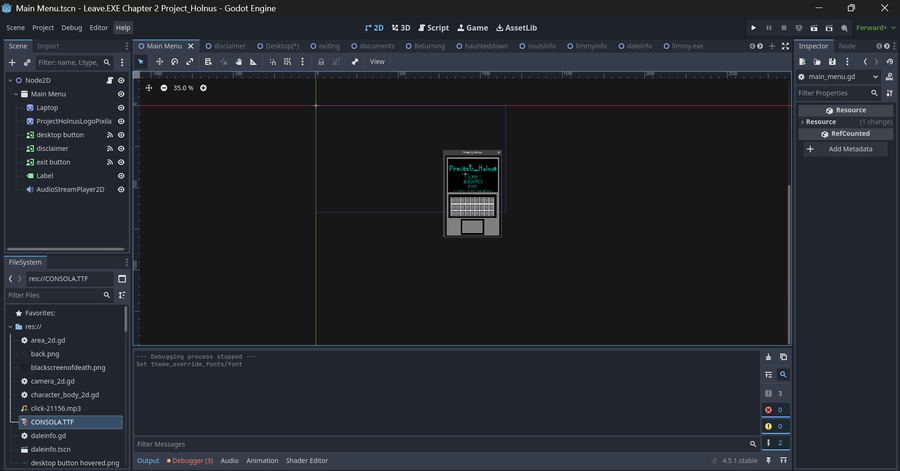Open the script attached to Node2D
The image size is (900, 471).
click(109, 80)
